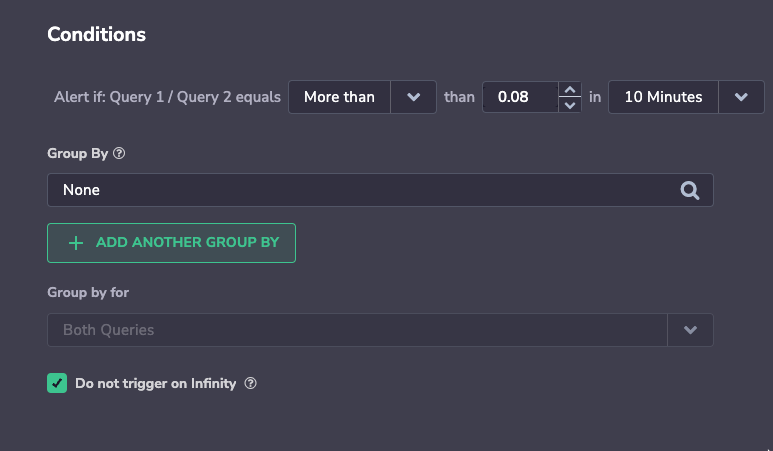
Task: Open the 10 Minutes timeframe chevron
Action: 741,97
